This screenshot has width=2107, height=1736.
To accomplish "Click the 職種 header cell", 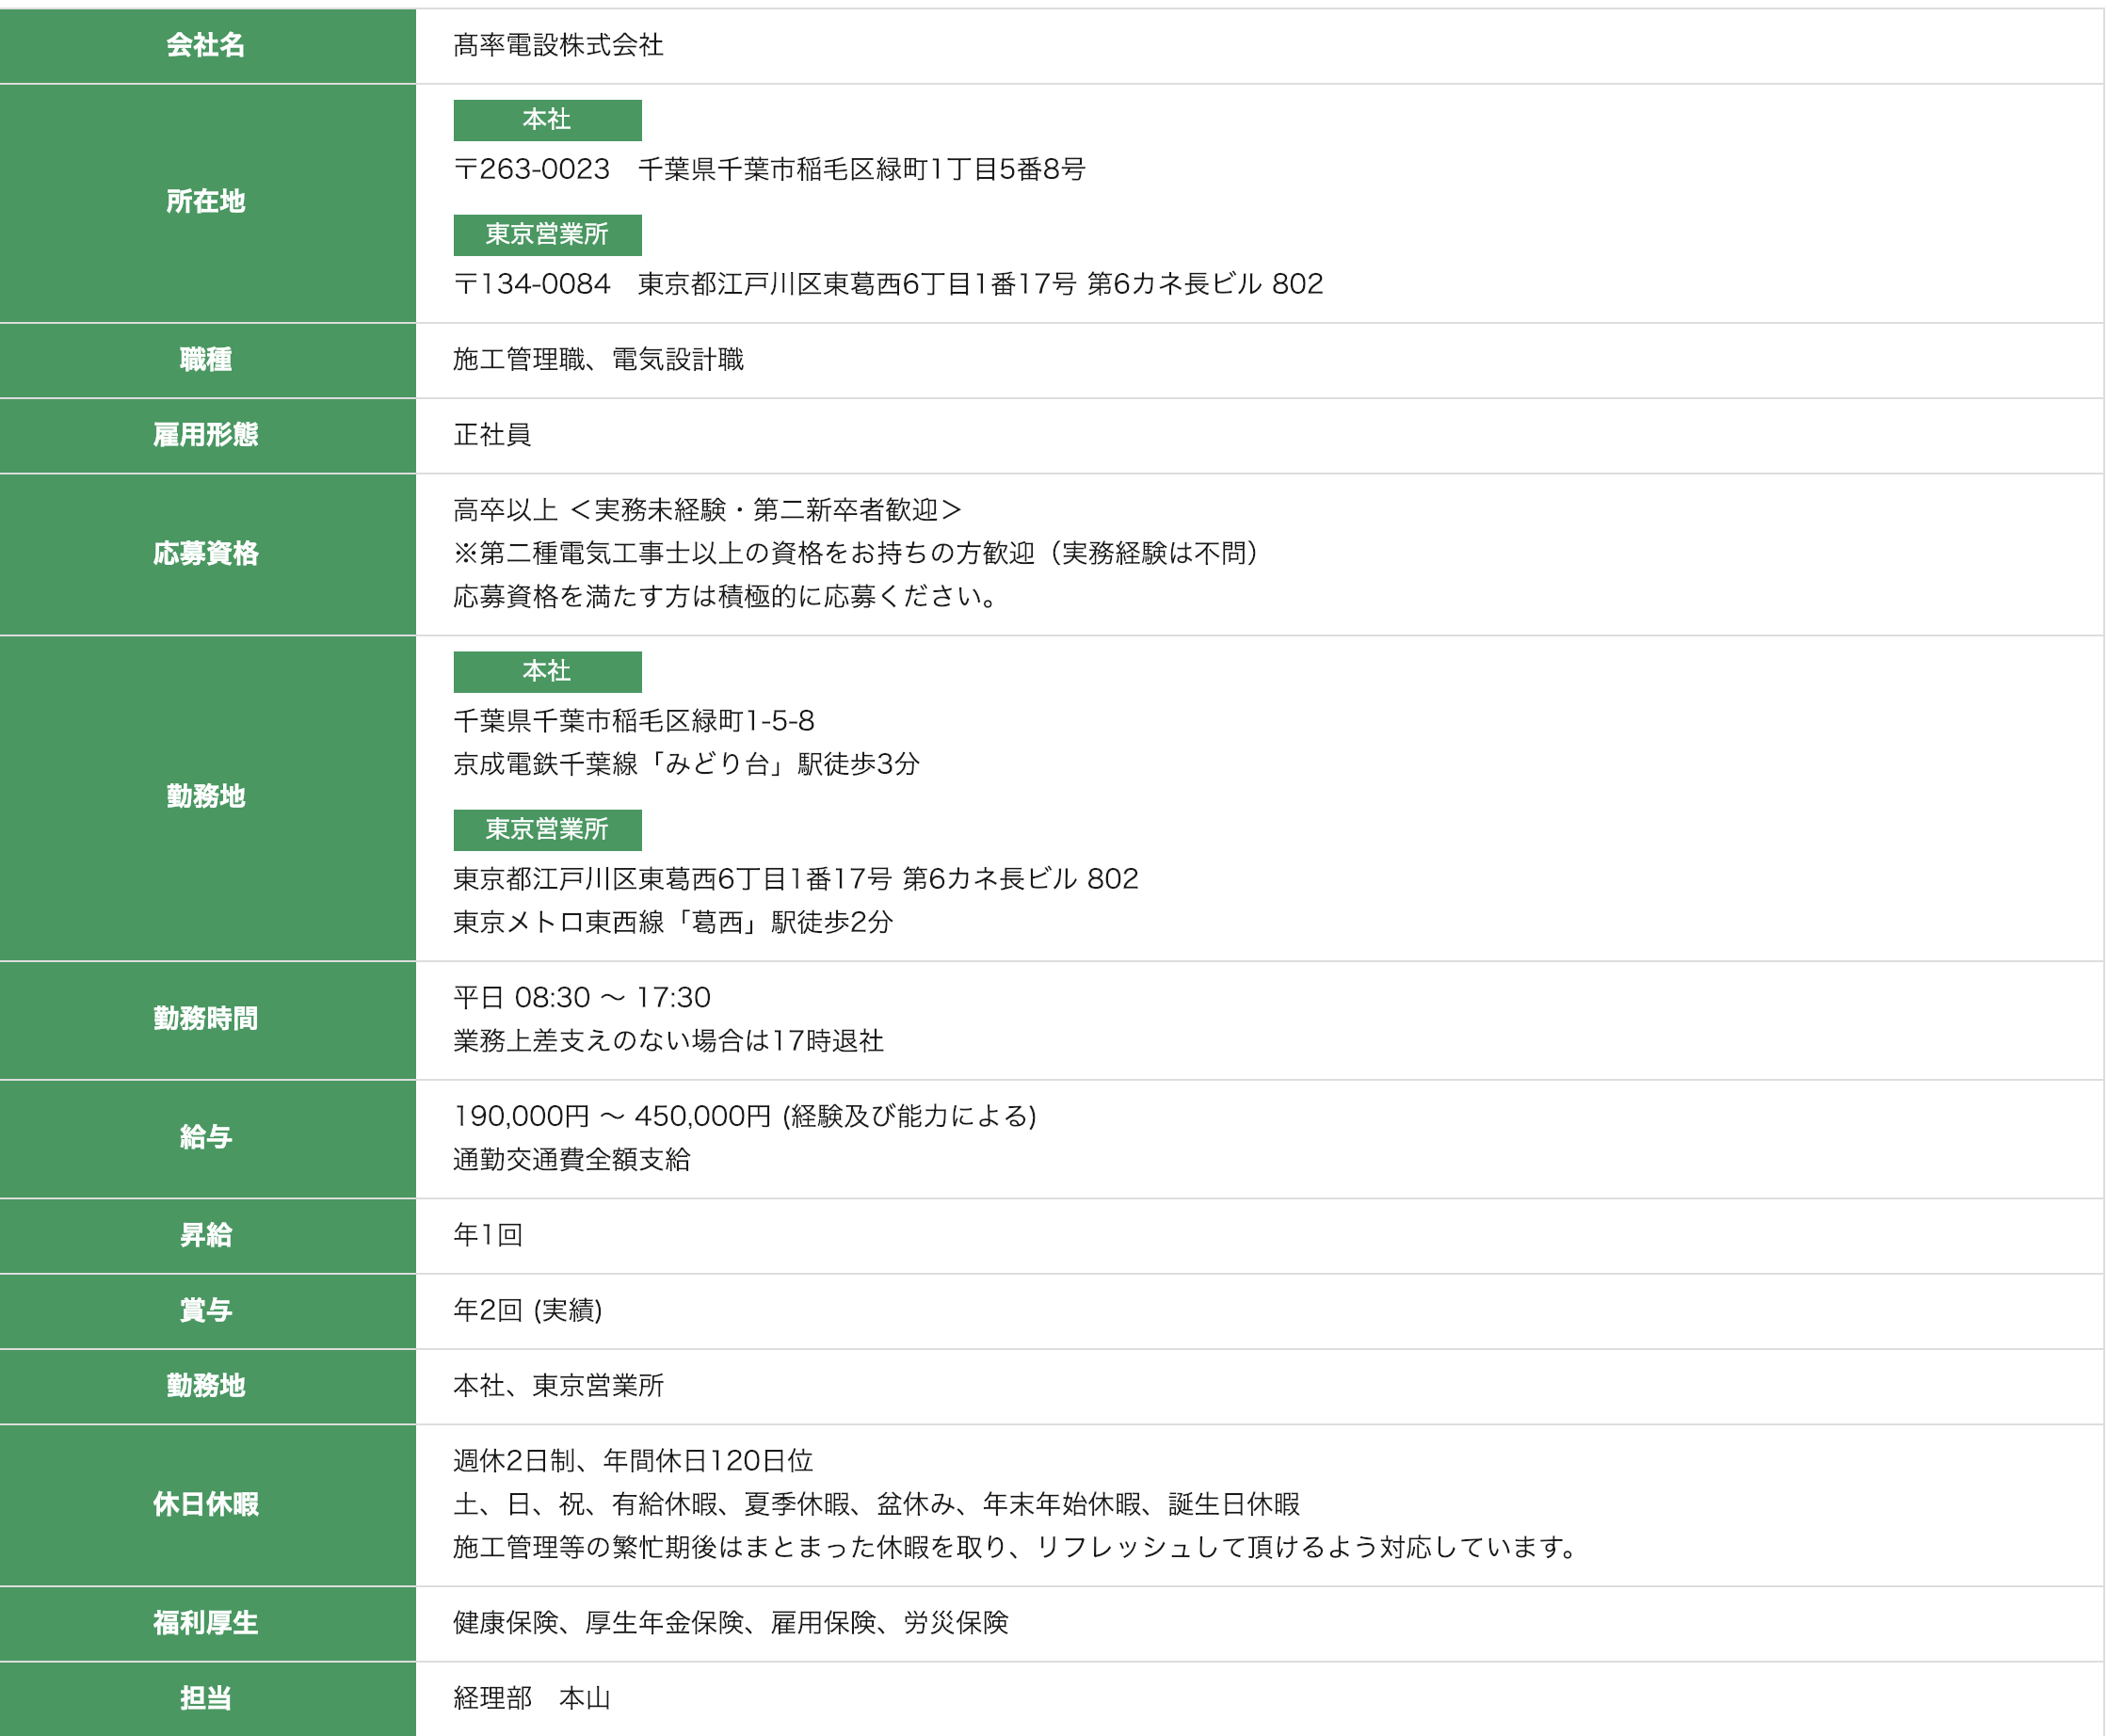I will 206,359.
